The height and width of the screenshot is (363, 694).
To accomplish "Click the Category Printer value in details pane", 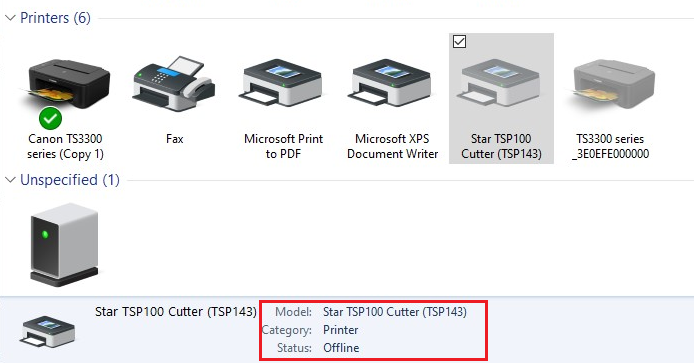I will [340, 330].
